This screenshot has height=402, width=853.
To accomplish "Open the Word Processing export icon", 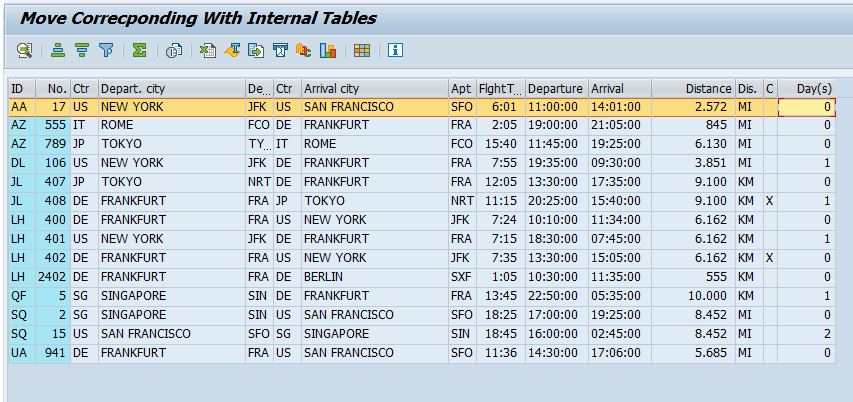I will [x=232, y=50].
